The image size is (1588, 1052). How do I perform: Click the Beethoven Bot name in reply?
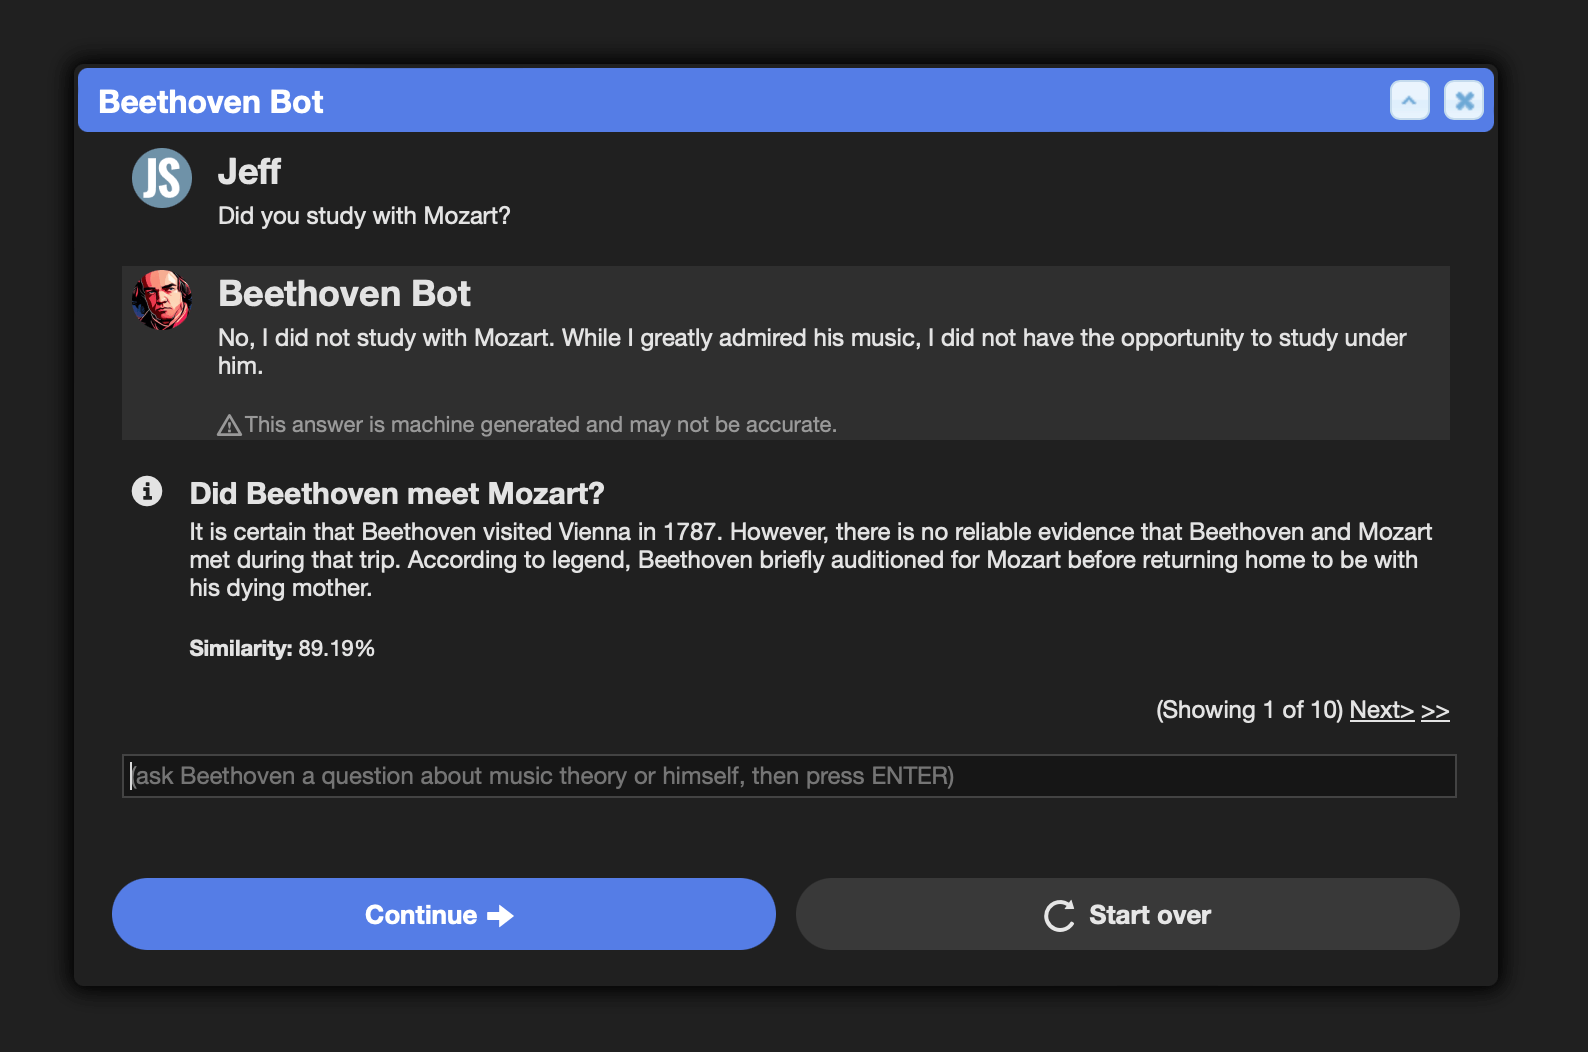pyautogui.click(x=344, y=294)
